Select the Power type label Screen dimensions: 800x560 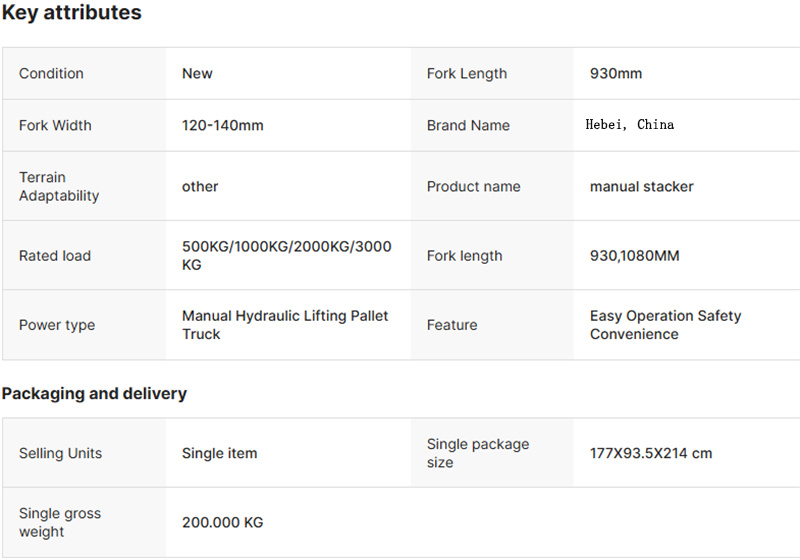[x=57, y=325]
